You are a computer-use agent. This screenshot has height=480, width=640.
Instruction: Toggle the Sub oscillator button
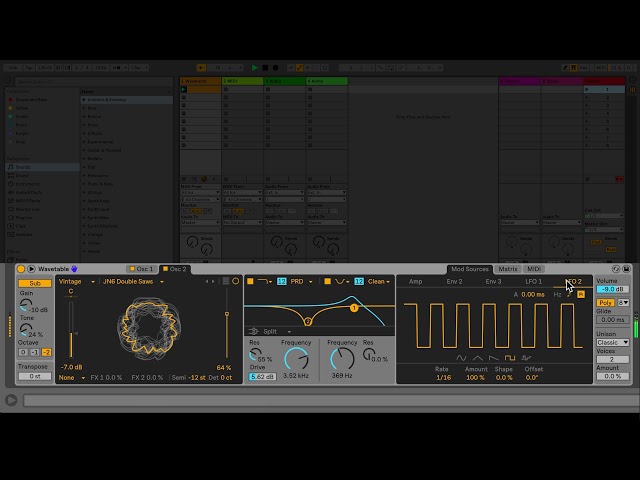tap(35, 283)
